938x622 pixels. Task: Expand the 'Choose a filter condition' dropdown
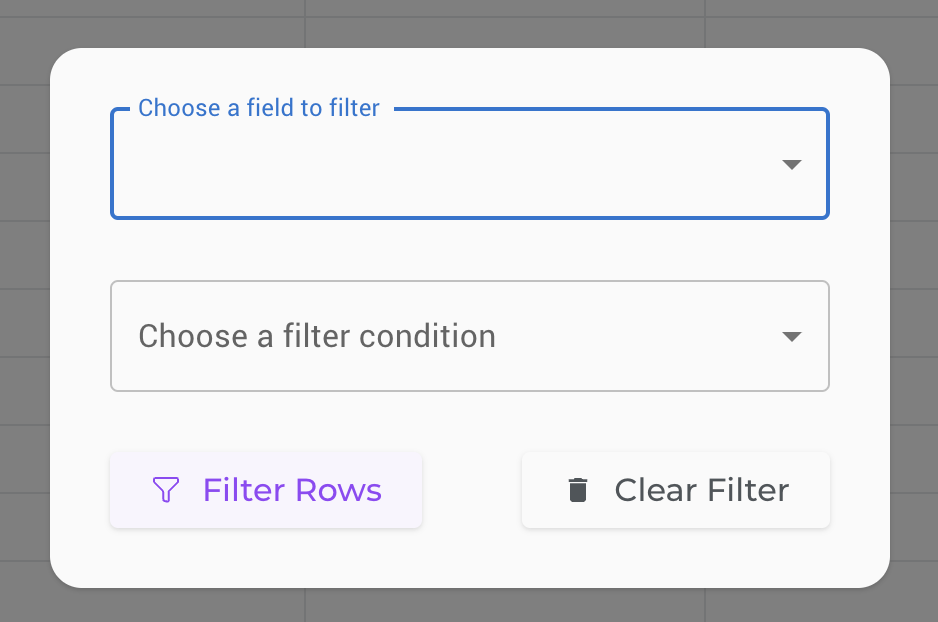click(470, 336)
